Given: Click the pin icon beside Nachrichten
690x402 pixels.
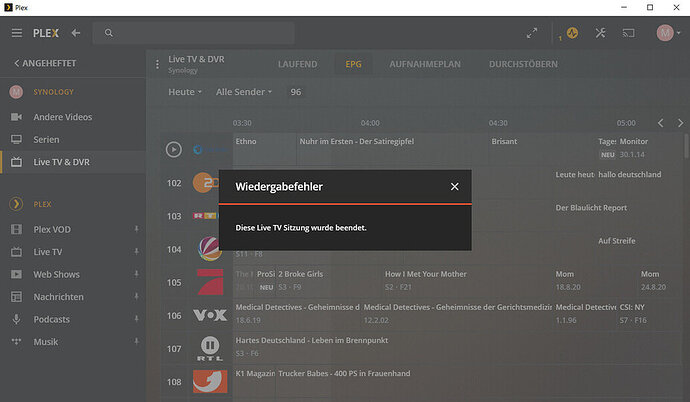Looking at the screenshot, I should (136, 296).
